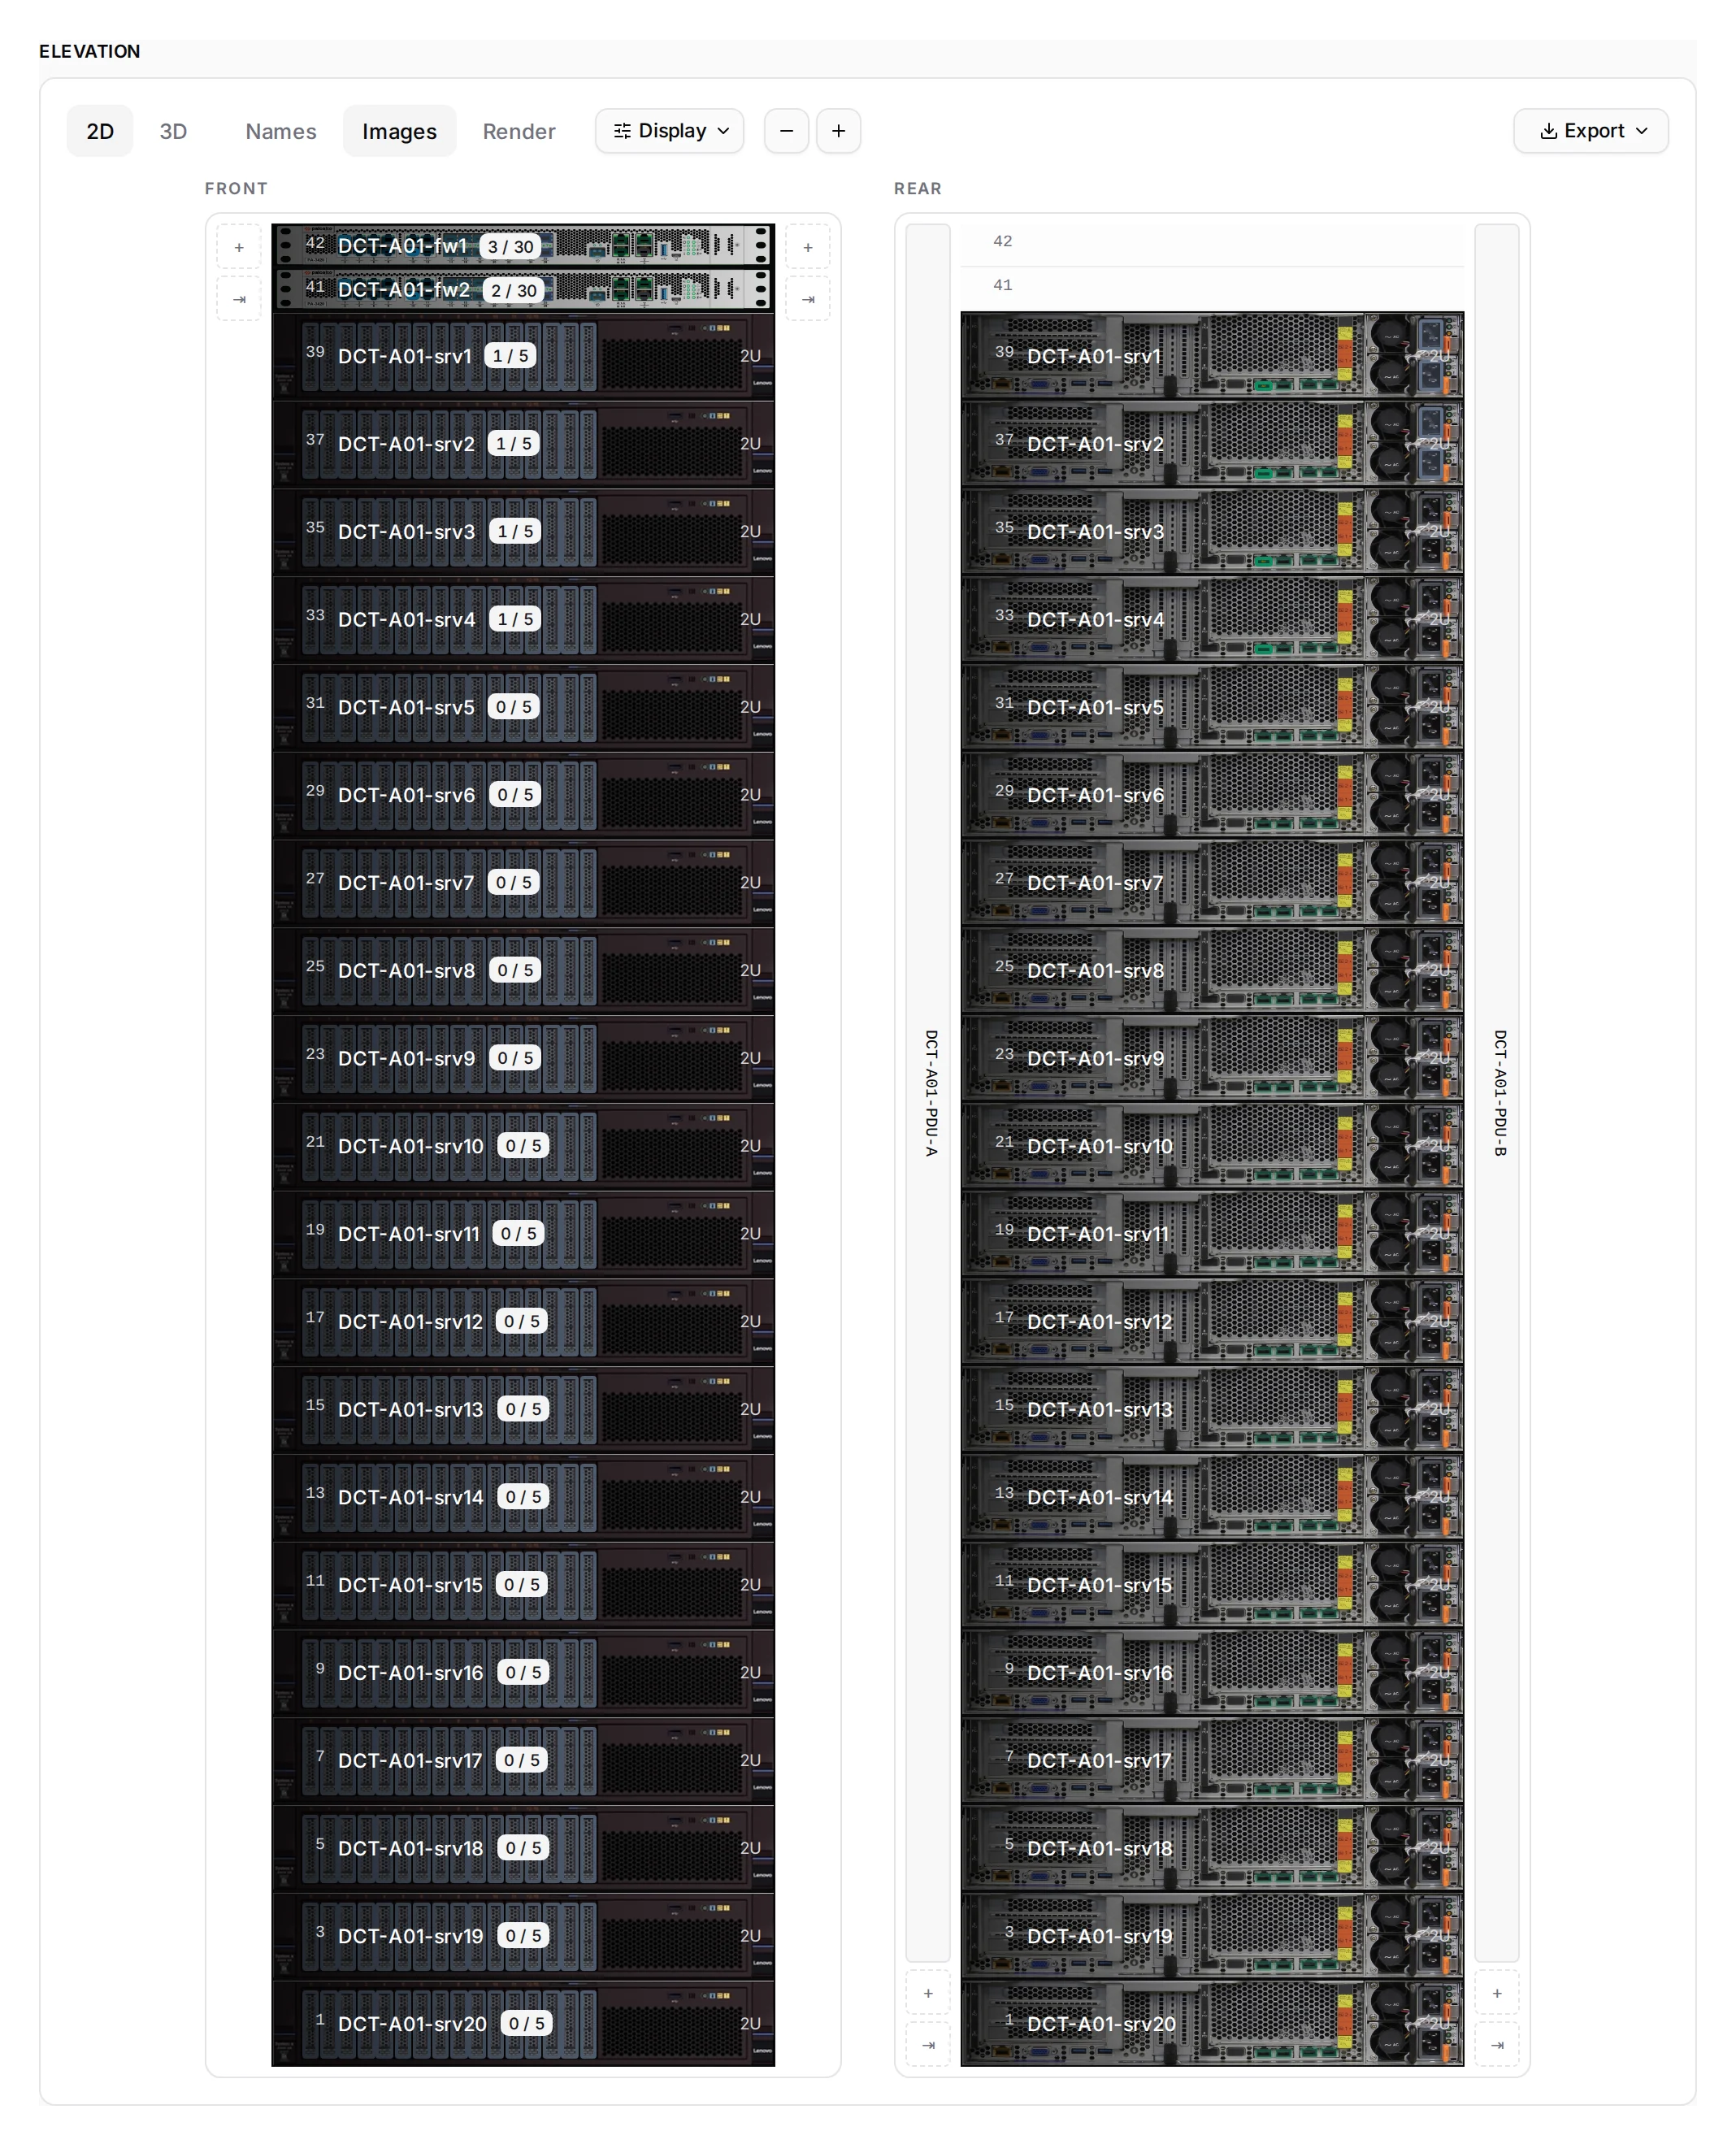This screenshot has width=1736, height=2144.
Task: Click empty rear slot 41
Action: (1212, 289)
